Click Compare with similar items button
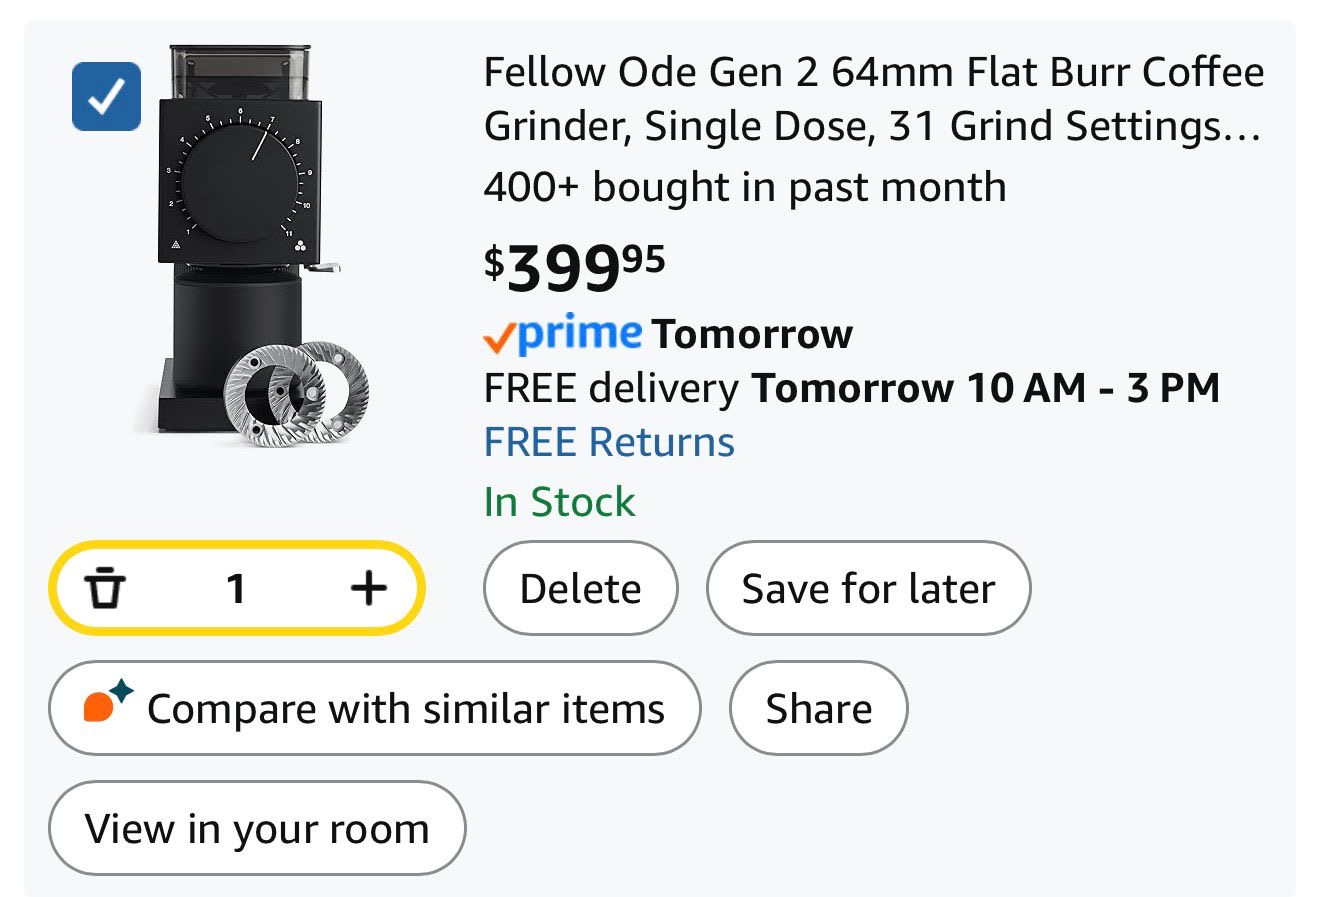 (x=374, y=709)
